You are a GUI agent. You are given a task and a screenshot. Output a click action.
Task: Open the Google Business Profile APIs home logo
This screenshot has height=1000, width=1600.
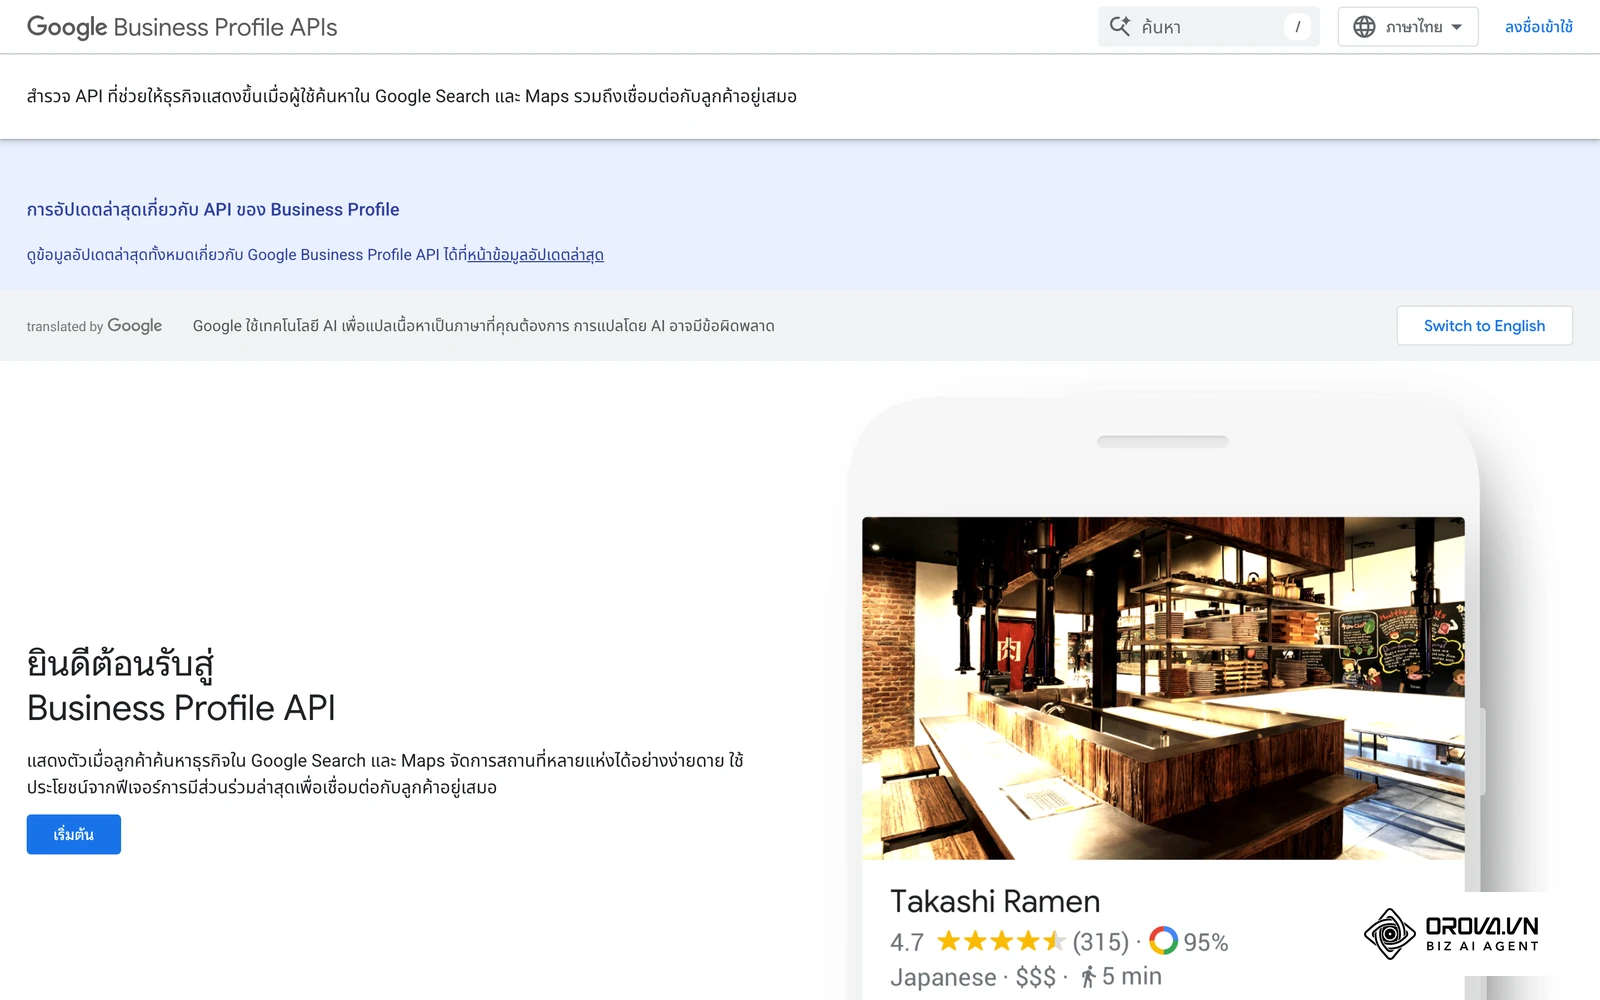182,27
